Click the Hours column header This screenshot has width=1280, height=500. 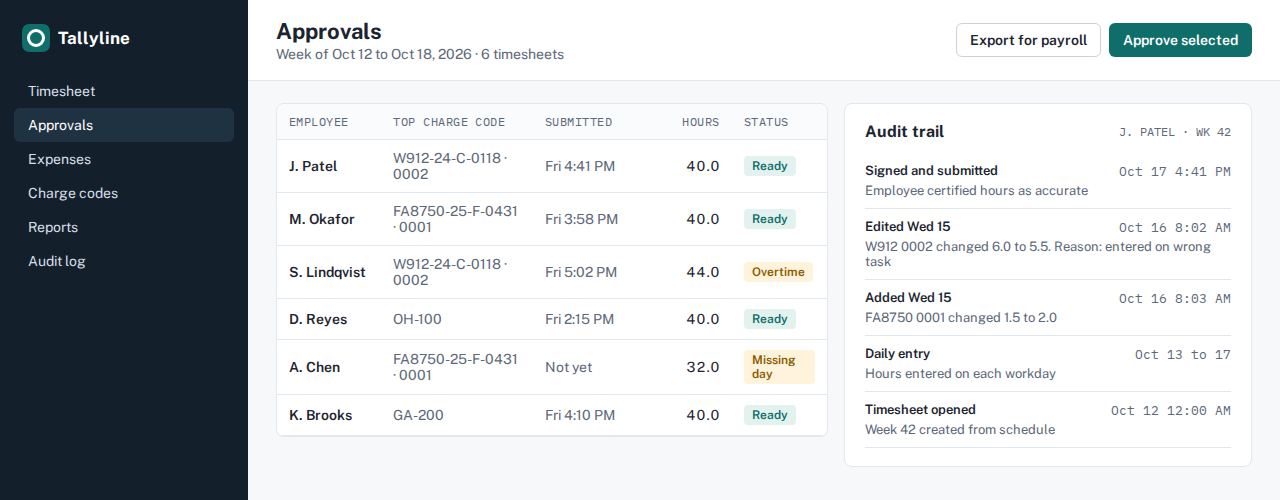point(700,122)
